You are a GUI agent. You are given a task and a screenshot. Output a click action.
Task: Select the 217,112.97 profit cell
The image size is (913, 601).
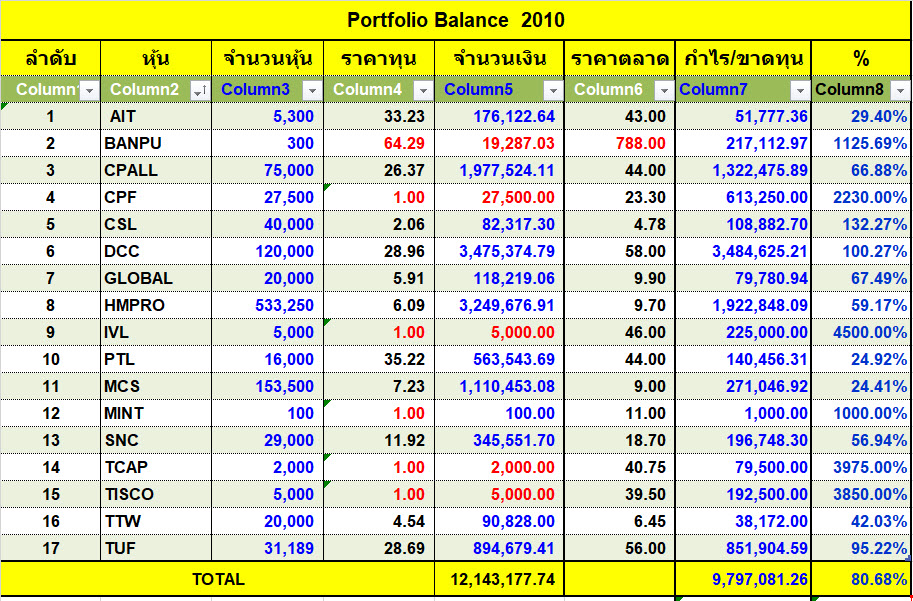click(743, 143)
